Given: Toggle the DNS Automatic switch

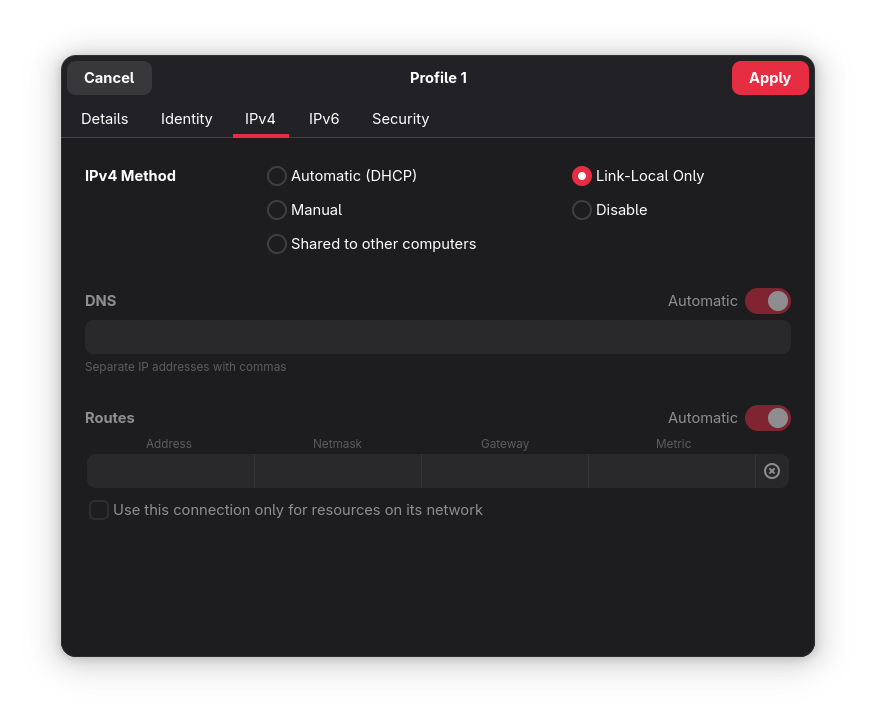Looking at the screenshot, I should tap(767, 301).
